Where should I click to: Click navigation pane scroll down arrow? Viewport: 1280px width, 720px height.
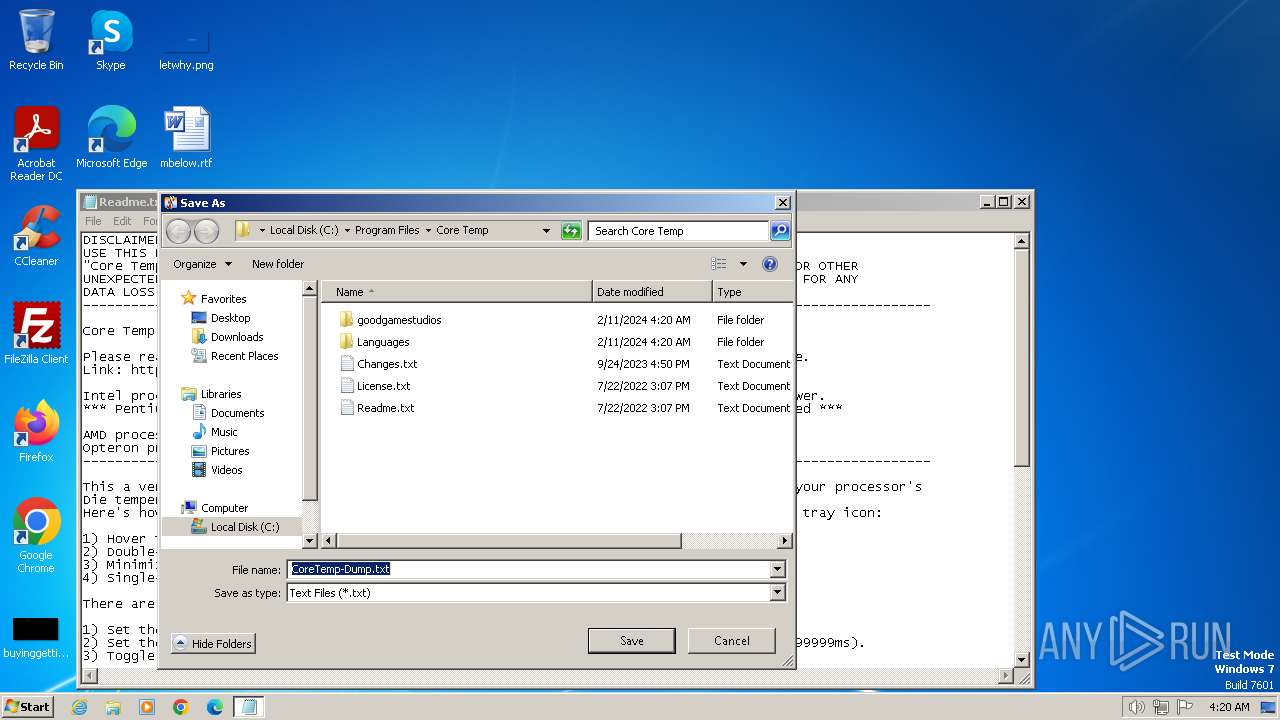click(x=310, y=541)
